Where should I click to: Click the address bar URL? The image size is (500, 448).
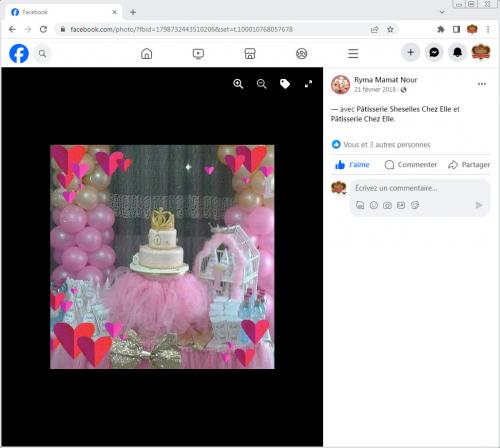[x=182, y=29]
